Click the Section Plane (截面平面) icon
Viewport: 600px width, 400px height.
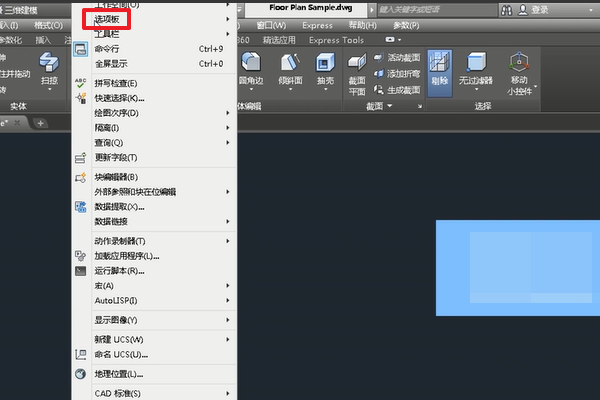[x=357, y=62]
